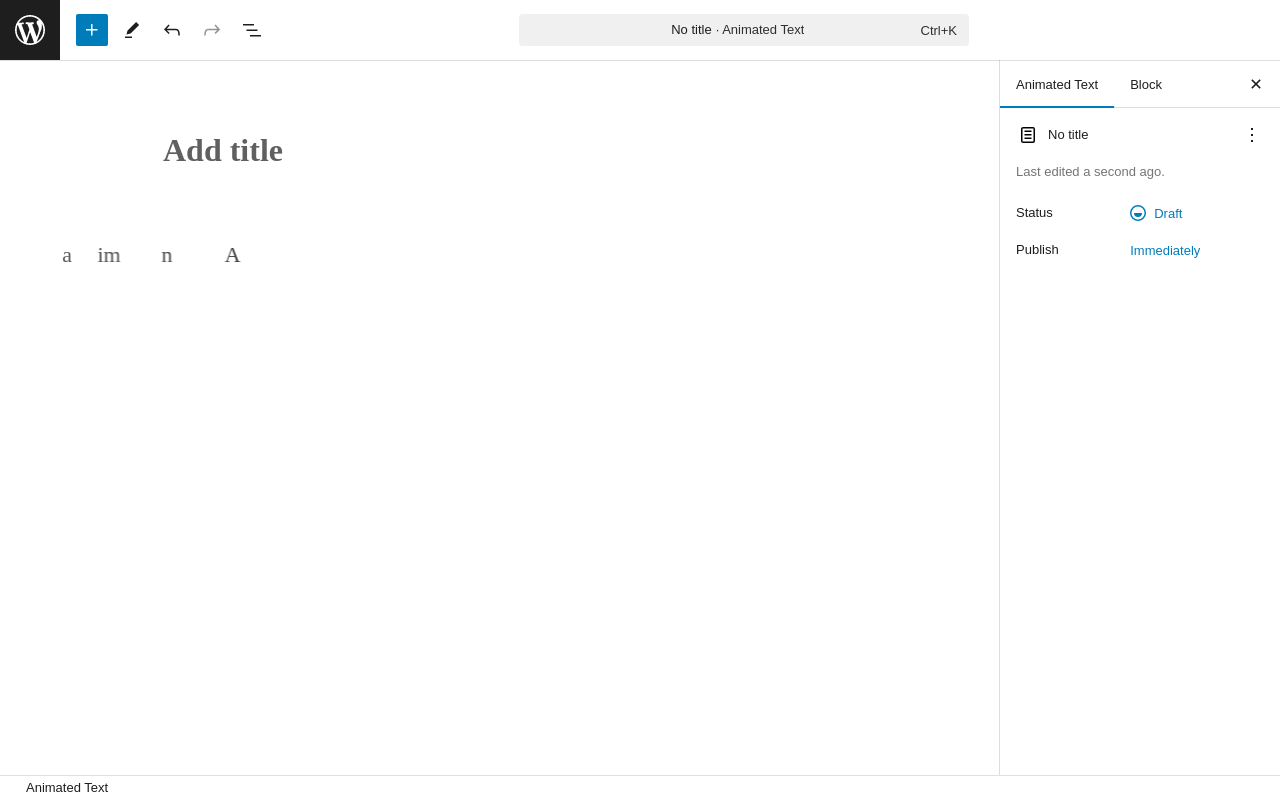Switch to the Animated Text tab
This screenshot has width=1280, height=800.
coord(1057,85)
